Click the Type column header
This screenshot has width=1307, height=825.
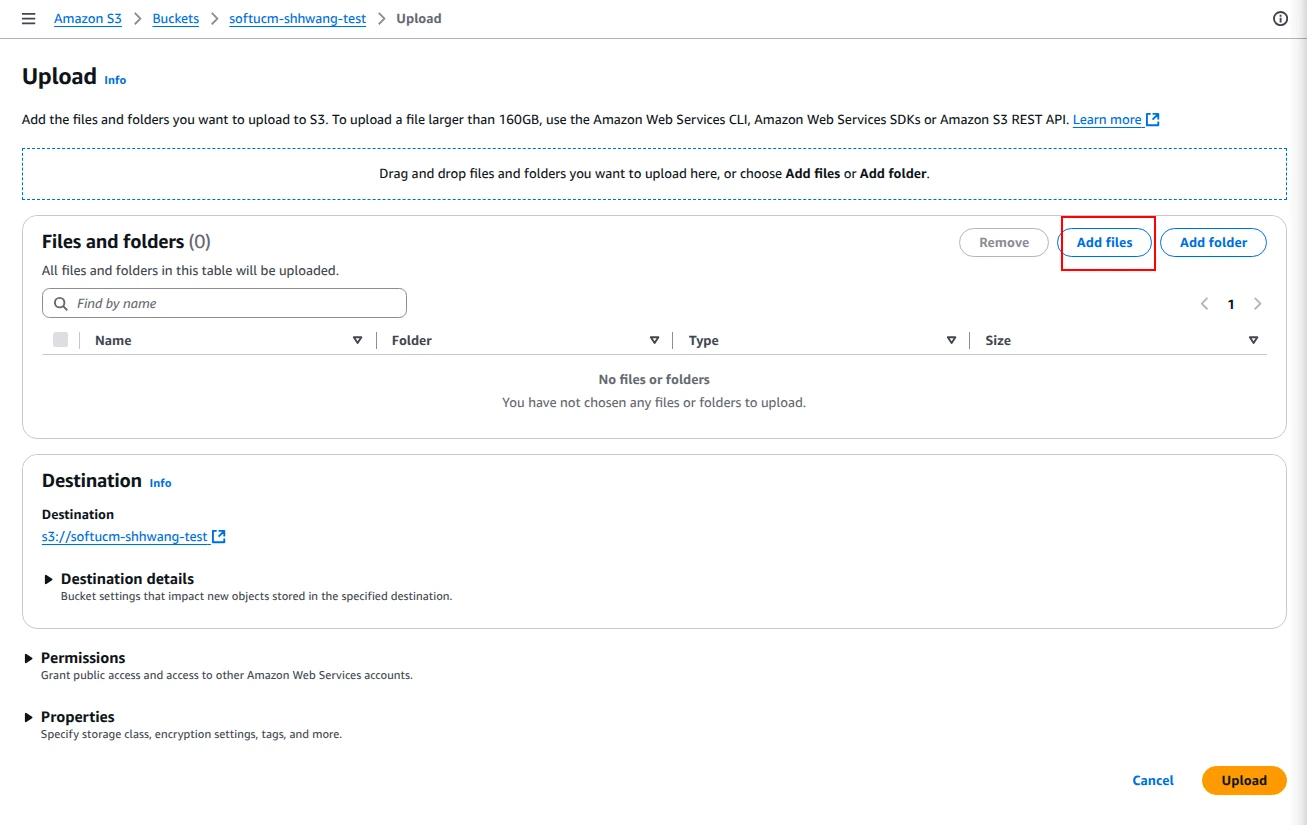[x=704, y=341]
